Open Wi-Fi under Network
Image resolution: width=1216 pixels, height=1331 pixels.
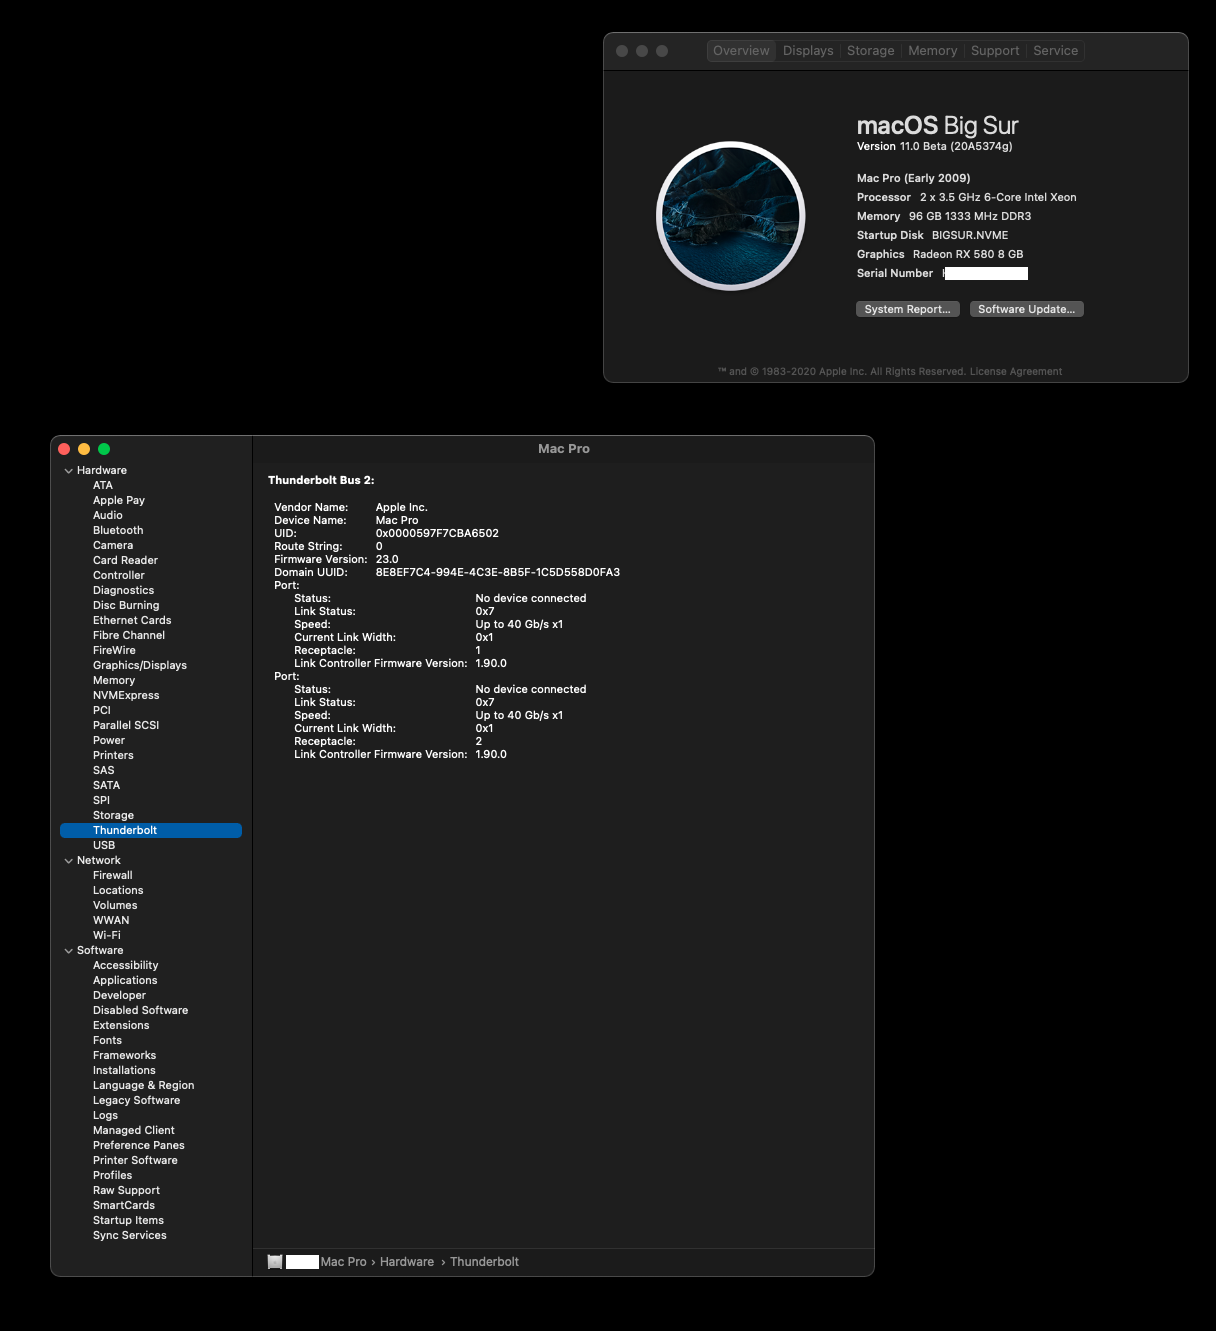point(107,936)
